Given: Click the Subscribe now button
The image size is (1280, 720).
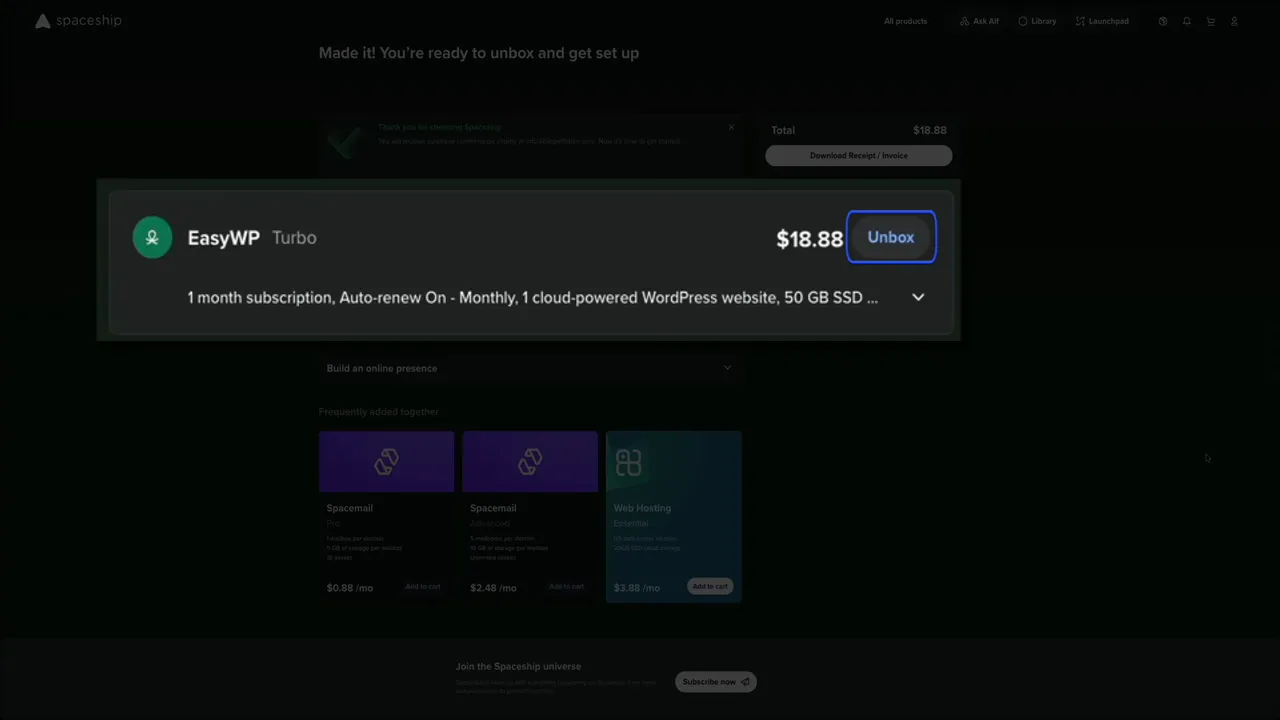Looking at the screenshot, I should 716,682.
